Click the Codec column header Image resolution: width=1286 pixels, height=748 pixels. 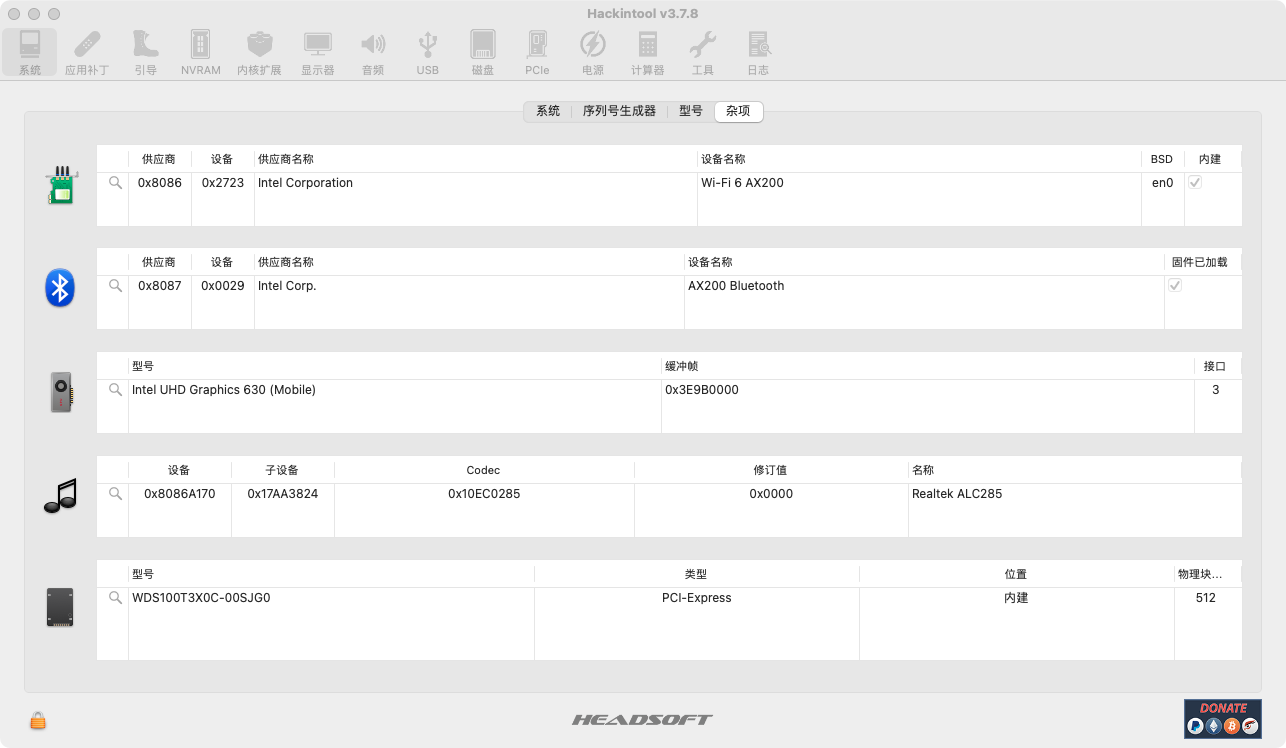[x=484, y=470]
